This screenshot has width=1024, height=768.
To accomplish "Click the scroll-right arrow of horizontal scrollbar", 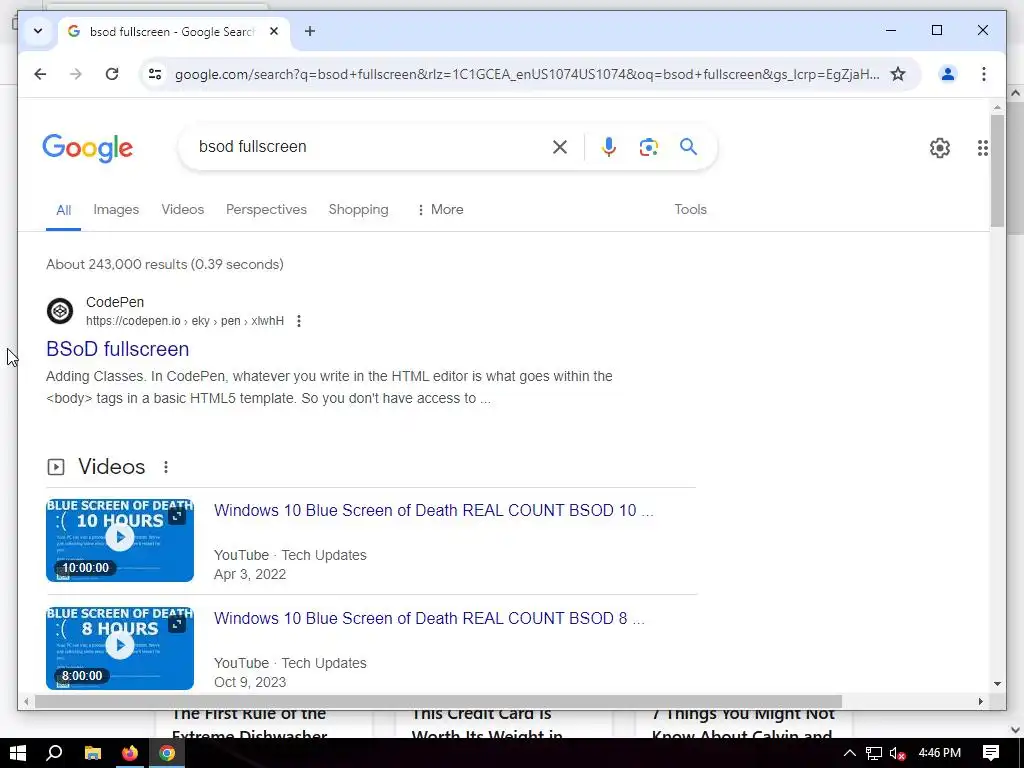I will coord(981,702).
